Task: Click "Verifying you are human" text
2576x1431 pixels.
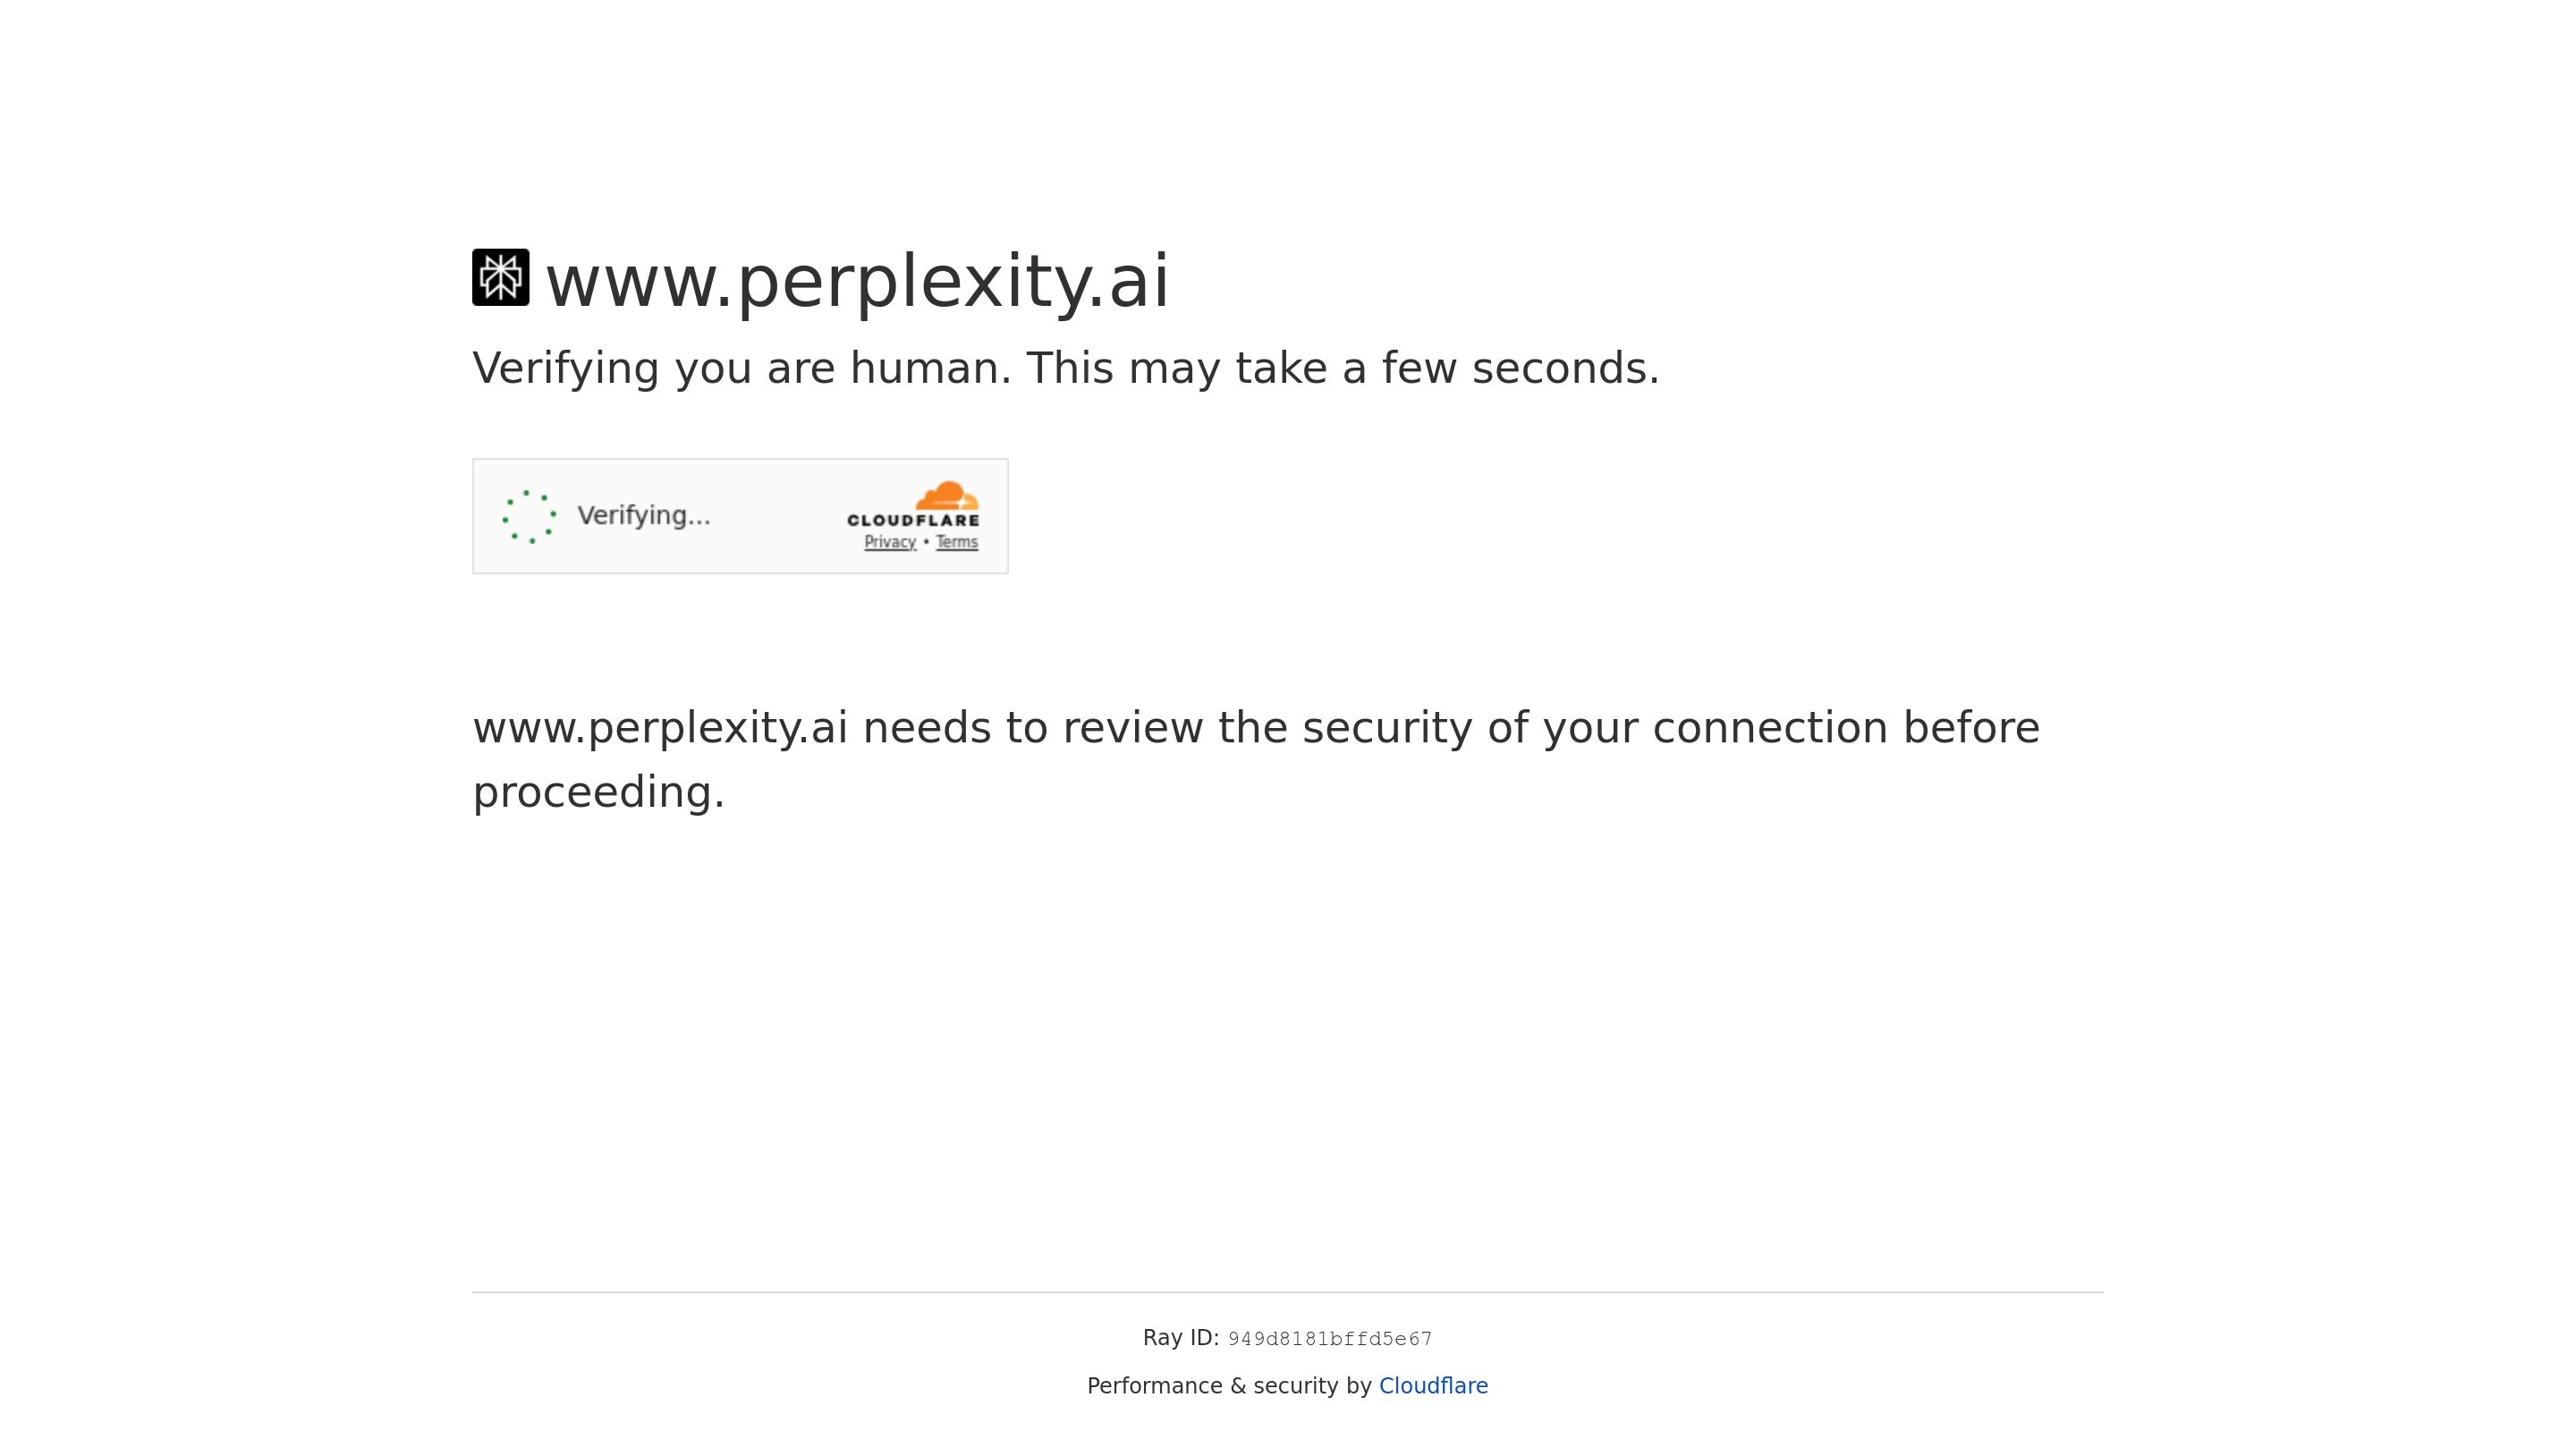Action: click(741, 368)
